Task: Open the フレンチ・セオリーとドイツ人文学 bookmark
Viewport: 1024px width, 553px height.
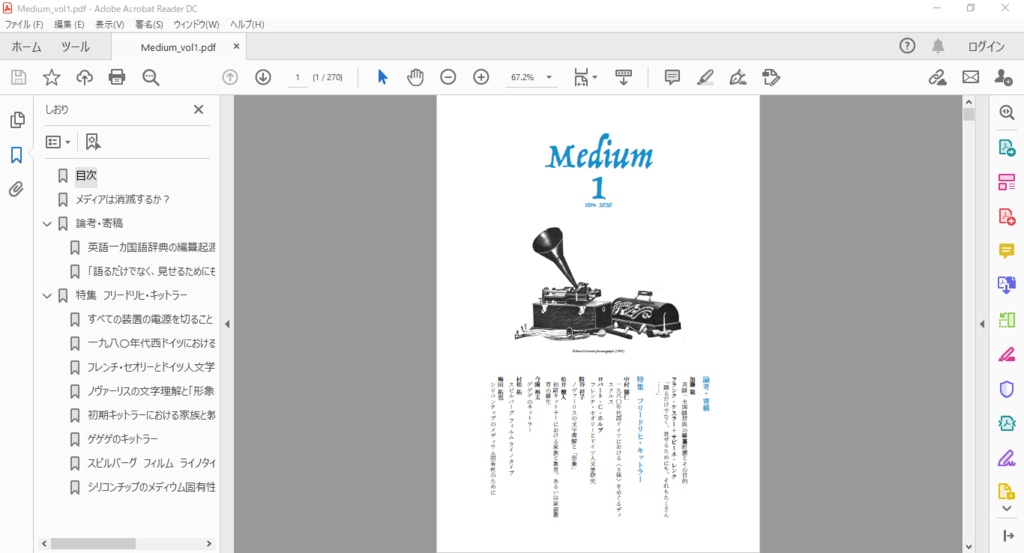Action: [x=151, y=368]
